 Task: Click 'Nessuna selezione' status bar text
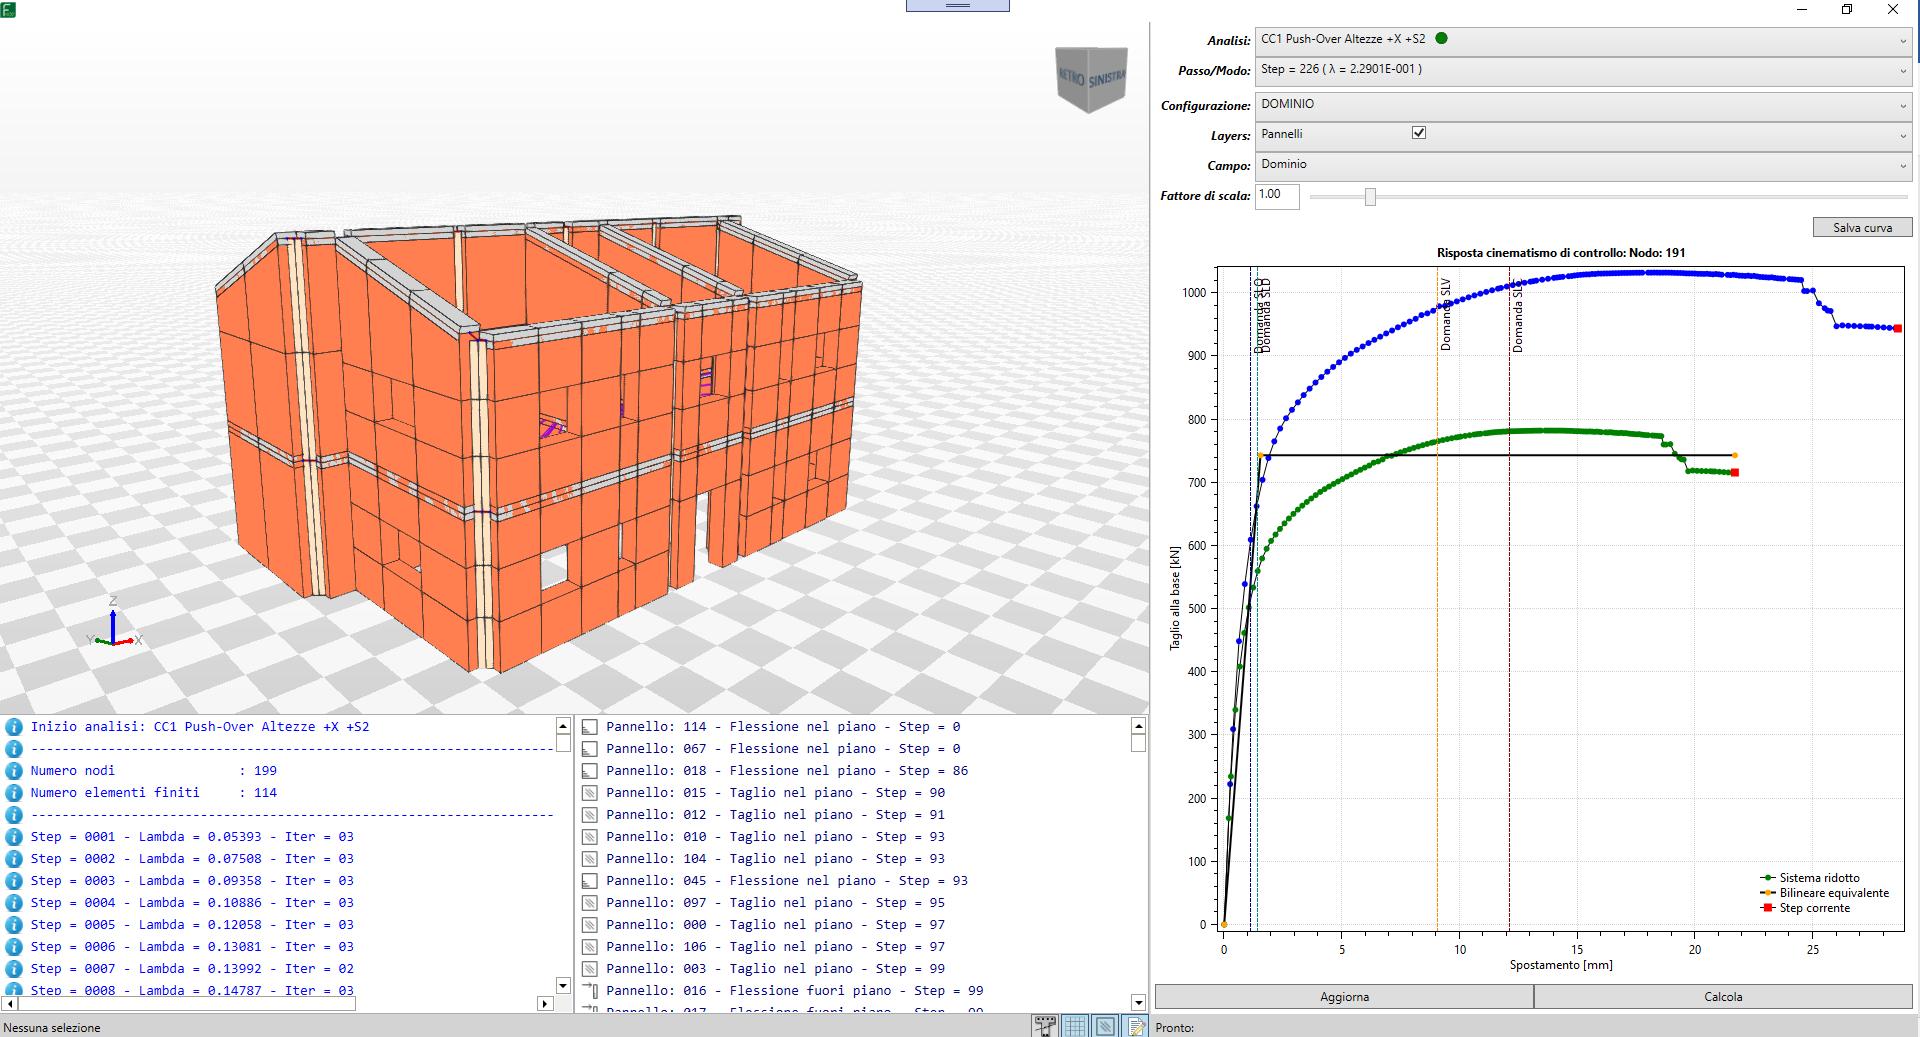52,1027
